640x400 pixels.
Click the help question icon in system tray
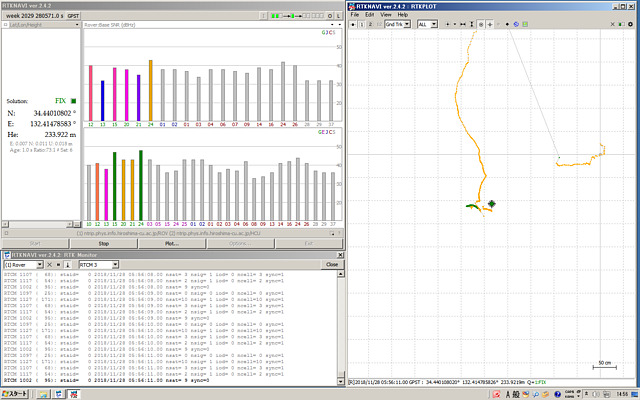(558, 394)
